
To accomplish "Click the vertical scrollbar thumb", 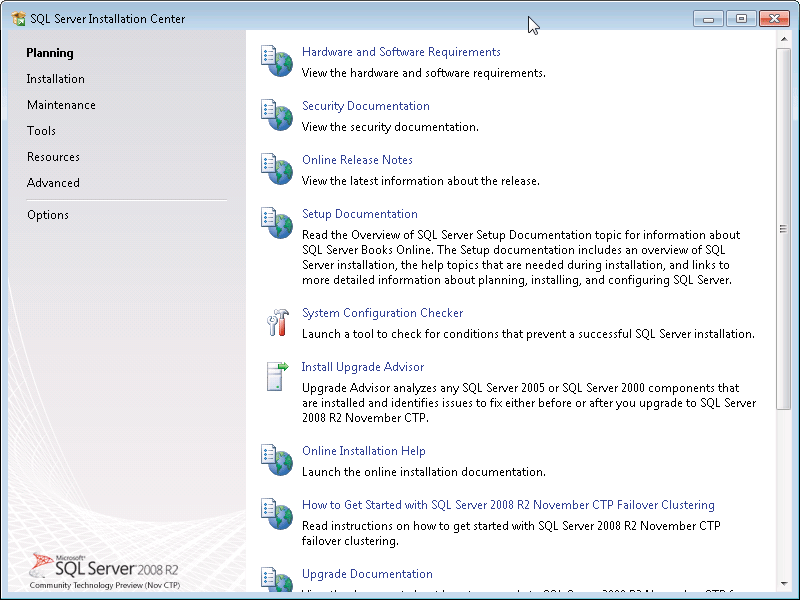I will coord(784,230).
